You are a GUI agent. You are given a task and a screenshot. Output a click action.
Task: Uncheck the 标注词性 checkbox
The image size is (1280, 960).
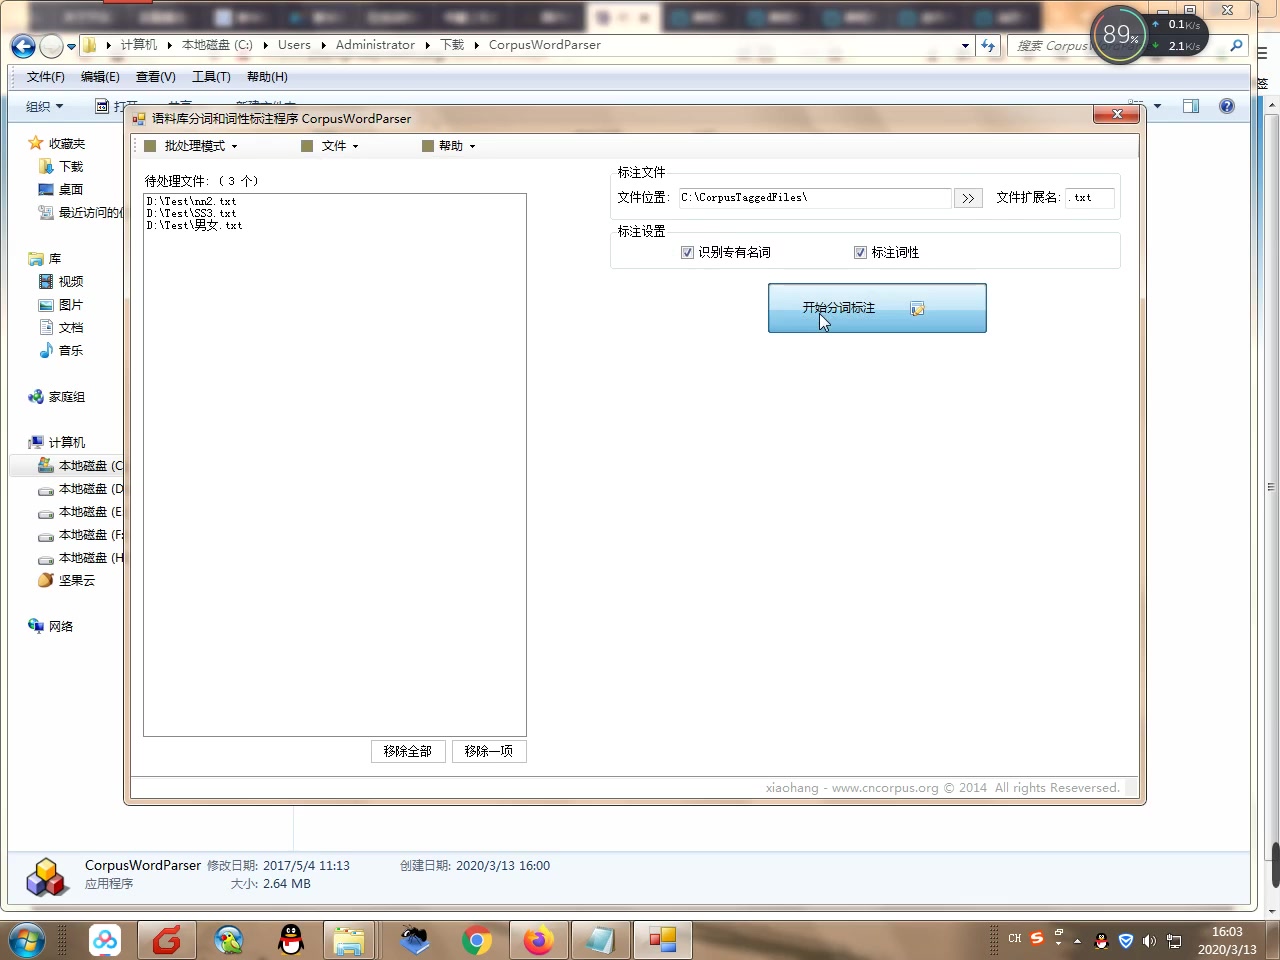pyautogui.click(x=860, y=252)
